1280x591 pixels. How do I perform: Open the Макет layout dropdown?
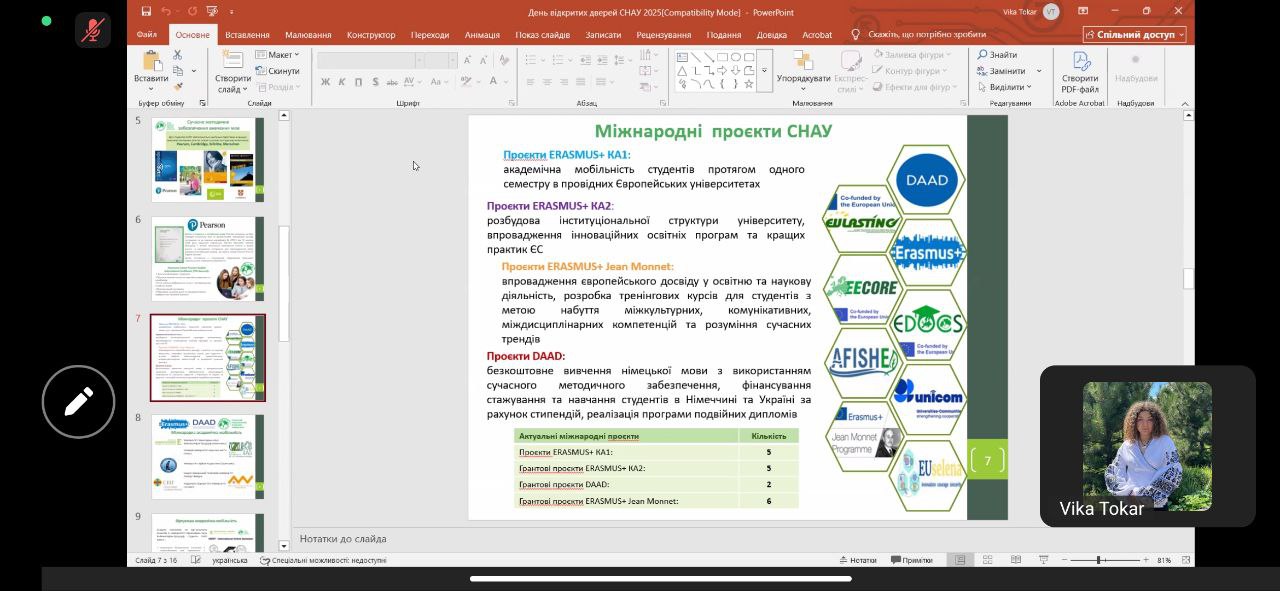coord(277,55)
